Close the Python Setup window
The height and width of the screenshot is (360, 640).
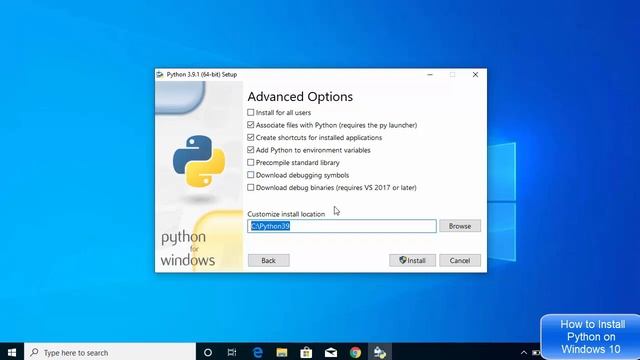point(475,75)
